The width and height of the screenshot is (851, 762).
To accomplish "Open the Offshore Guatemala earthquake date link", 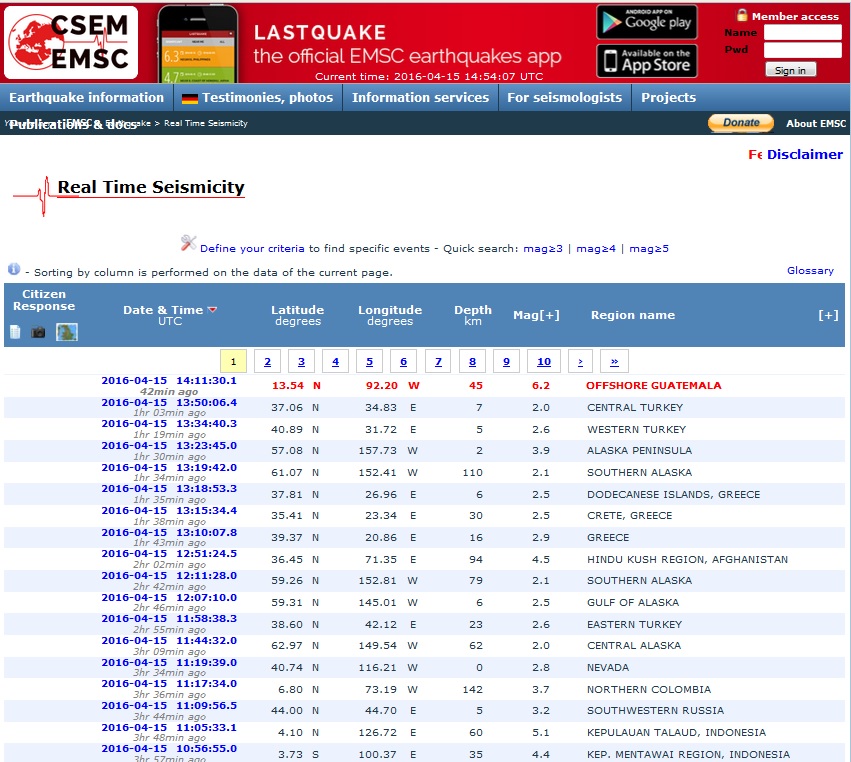I will (168, 381).
